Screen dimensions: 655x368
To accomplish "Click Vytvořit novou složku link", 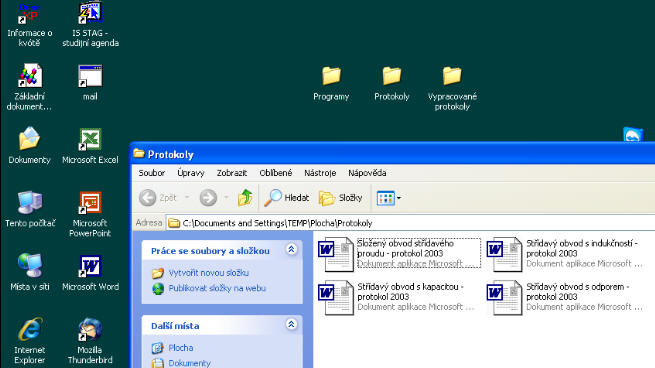I will click(x=208, y=273).
